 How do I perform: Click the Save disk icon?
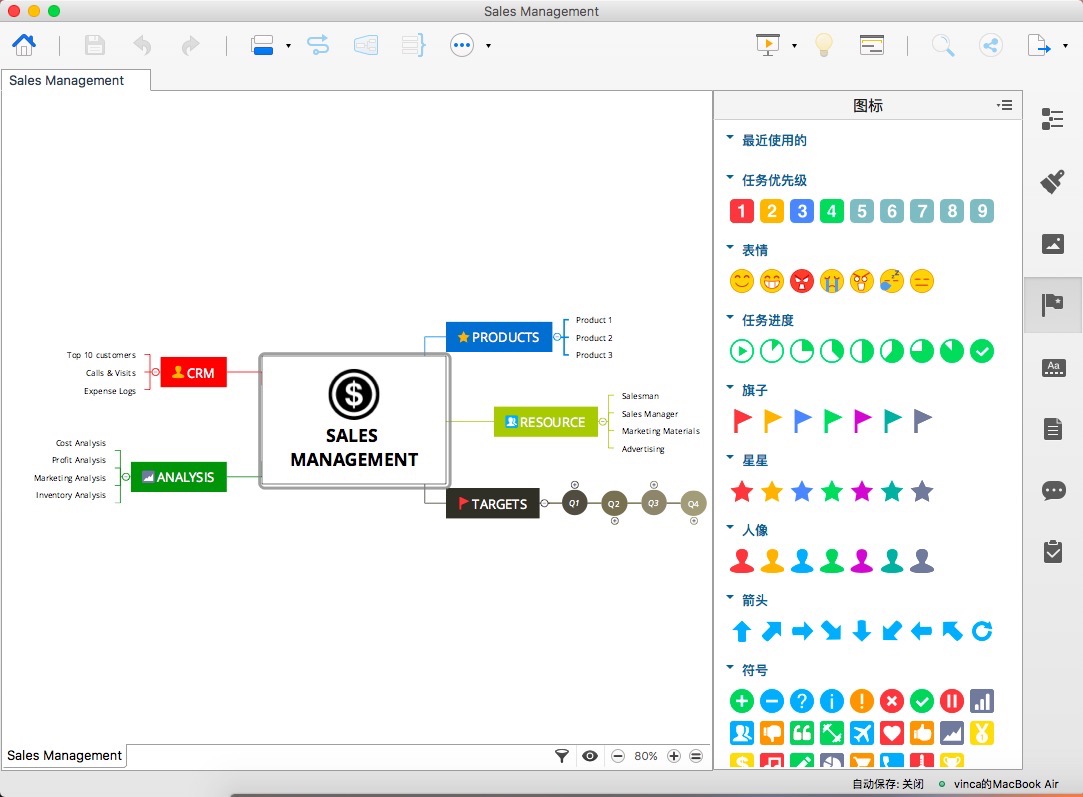[x=95, y=46]
